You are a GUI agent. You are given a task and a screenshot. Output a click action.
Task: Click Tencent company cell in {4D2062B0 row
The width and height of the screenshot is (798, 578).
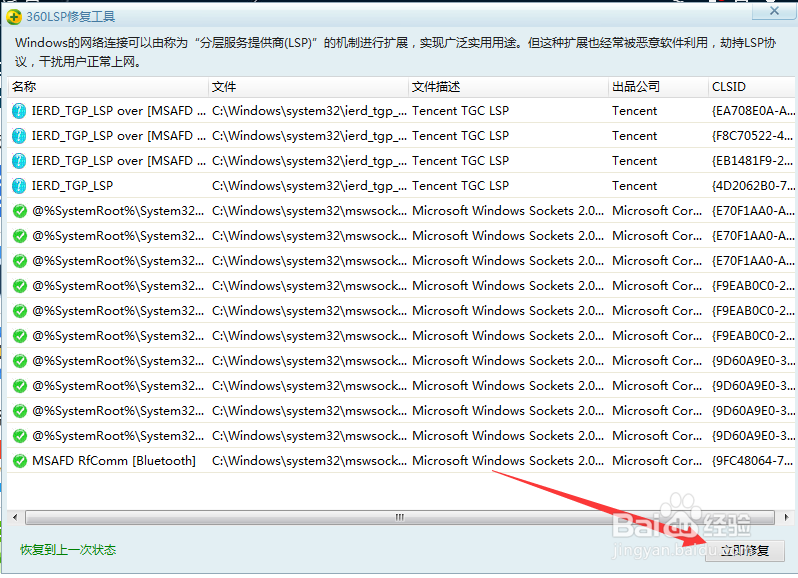click(635, 185)
